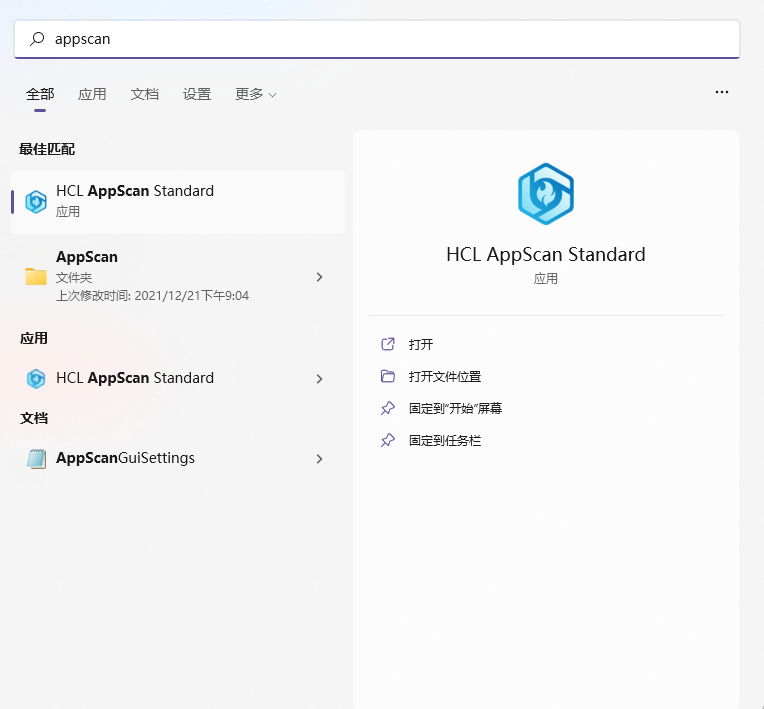The height and width of the screenshot is (709, 764).
Task: Click the AppScan folder icon
Action: [x=36, y=276]
